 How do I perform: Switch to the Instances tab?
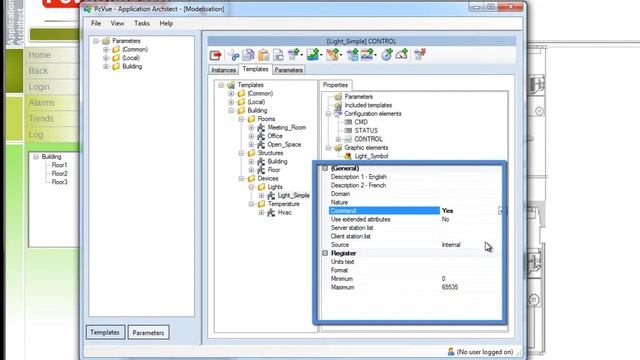[x=223, y=70]
